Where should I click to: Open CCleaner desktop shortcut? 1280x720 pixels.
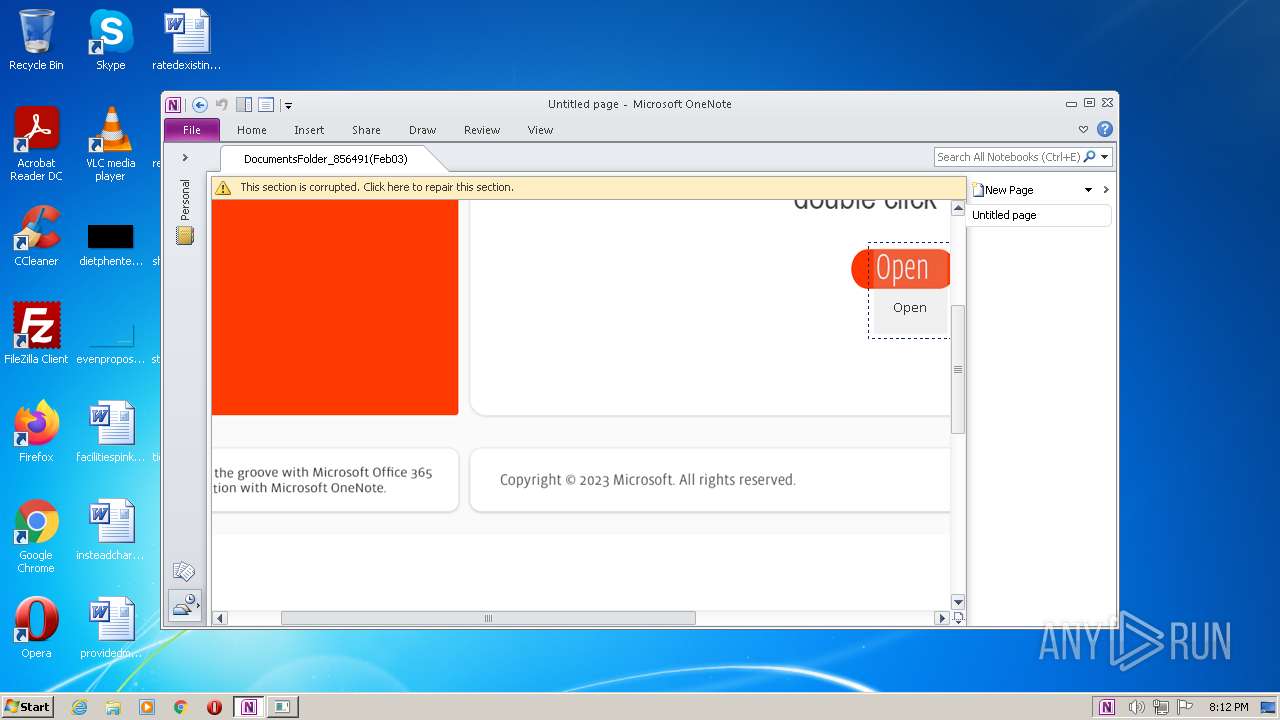(x=36, y=236)
